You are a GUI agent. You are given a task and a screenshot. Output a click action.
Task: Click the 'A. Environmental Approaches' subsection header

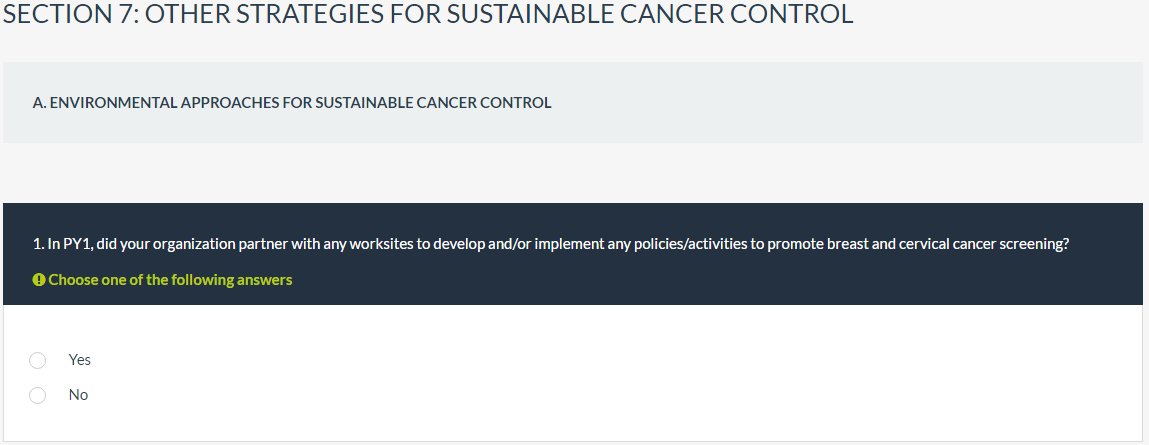[x=292, y=103]
